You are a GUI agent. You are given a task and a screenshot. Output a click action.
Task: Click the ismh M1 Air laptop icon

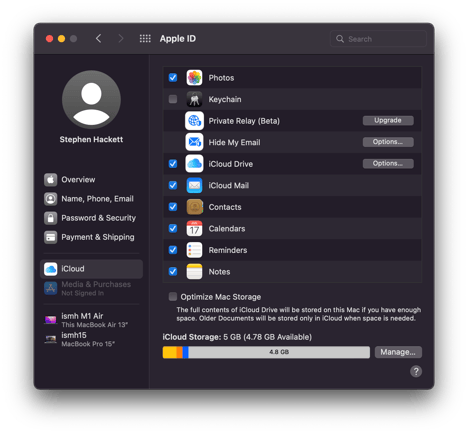pos(51,320)
